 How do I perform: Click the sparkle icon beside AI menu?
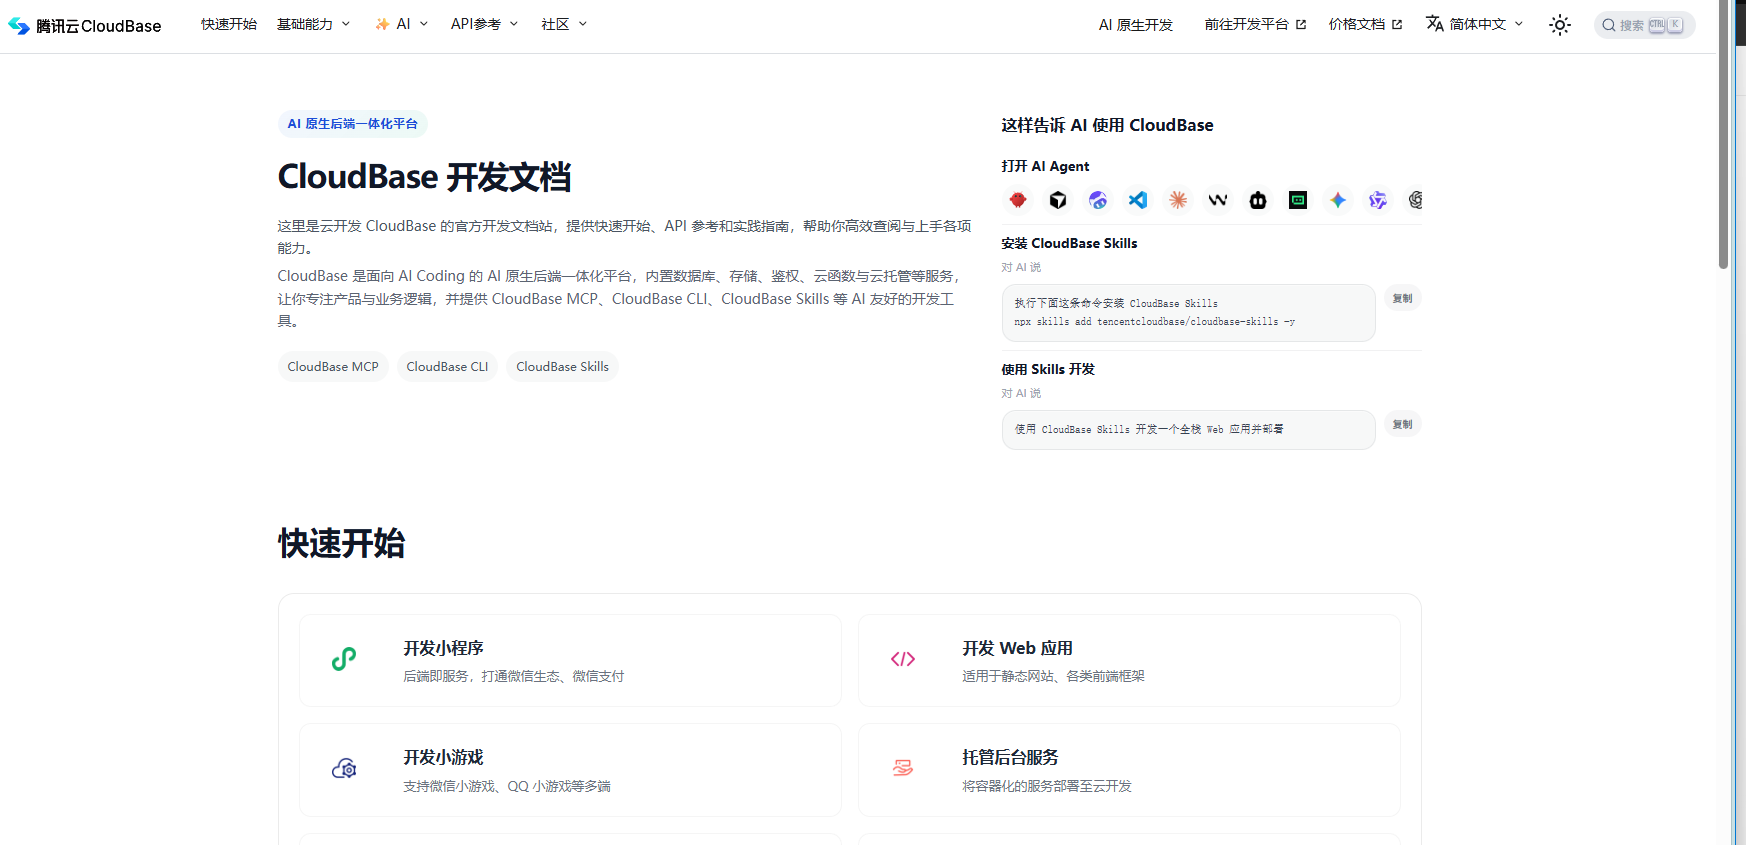tap(382, 24)
